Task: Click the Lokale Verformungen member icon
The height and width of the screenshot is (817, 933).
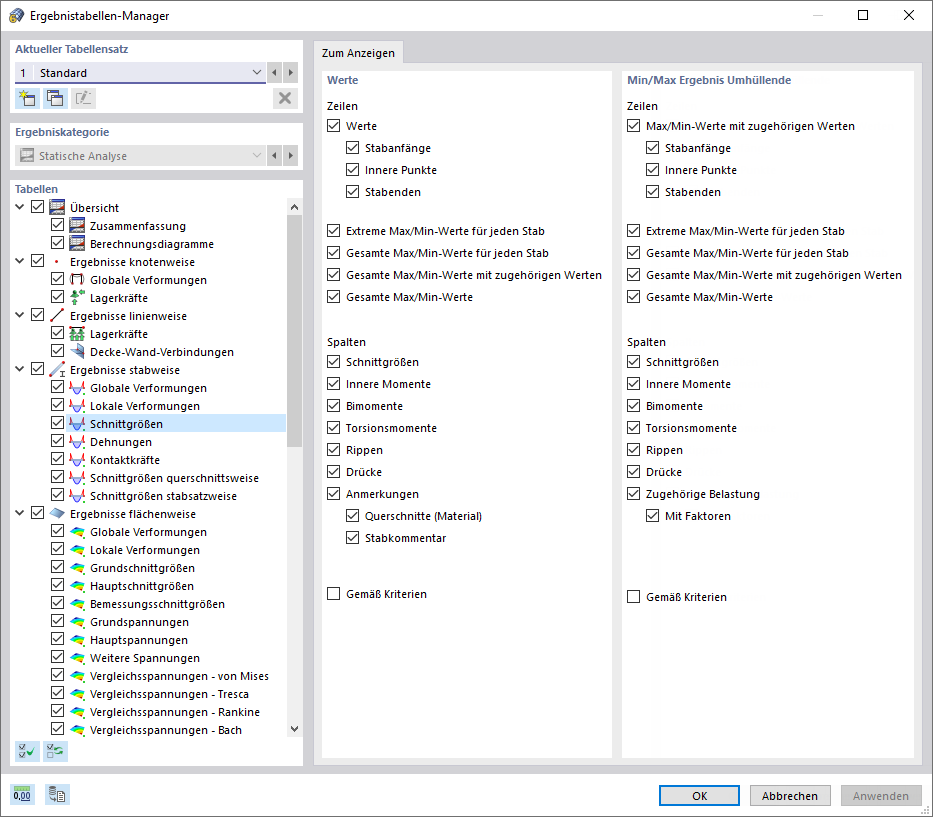Action: pos(77,406)
